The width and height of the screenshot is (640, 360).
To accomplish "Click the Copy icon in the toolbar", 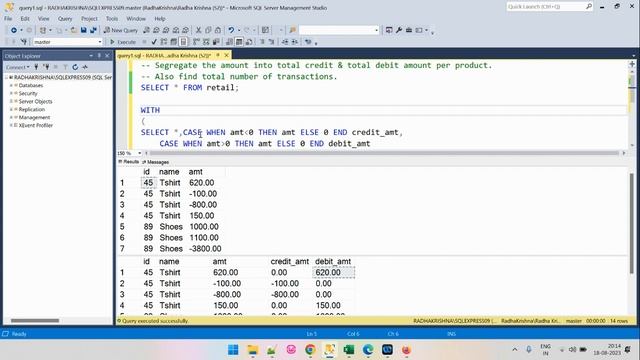I will [208, 30].
